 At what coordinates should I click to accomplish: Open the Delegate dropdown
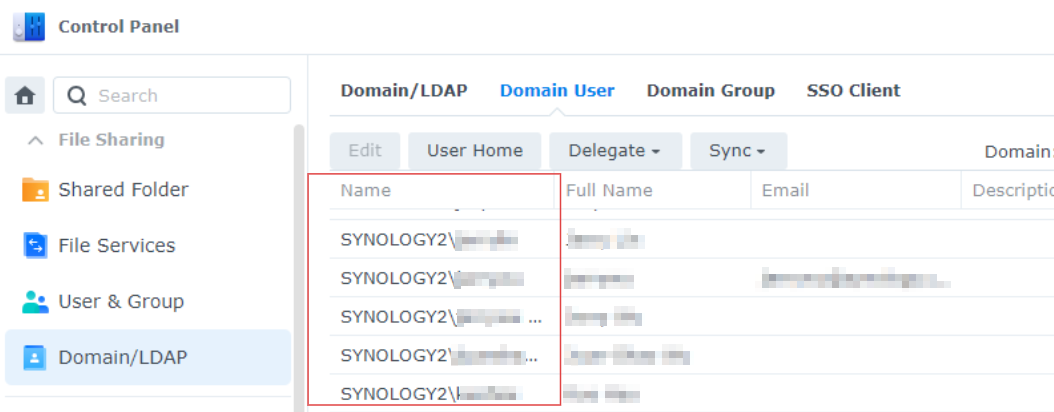615,151
